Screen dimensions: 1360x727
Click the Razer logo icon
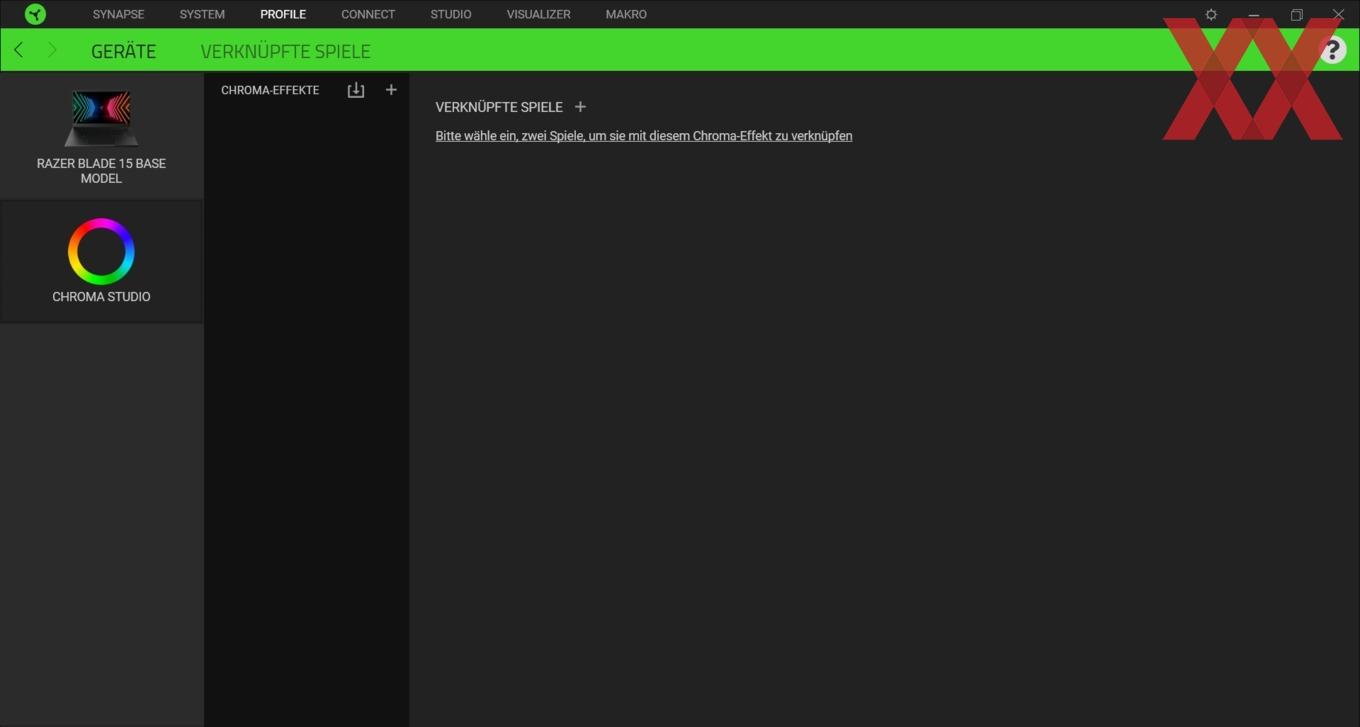[35, 14]
